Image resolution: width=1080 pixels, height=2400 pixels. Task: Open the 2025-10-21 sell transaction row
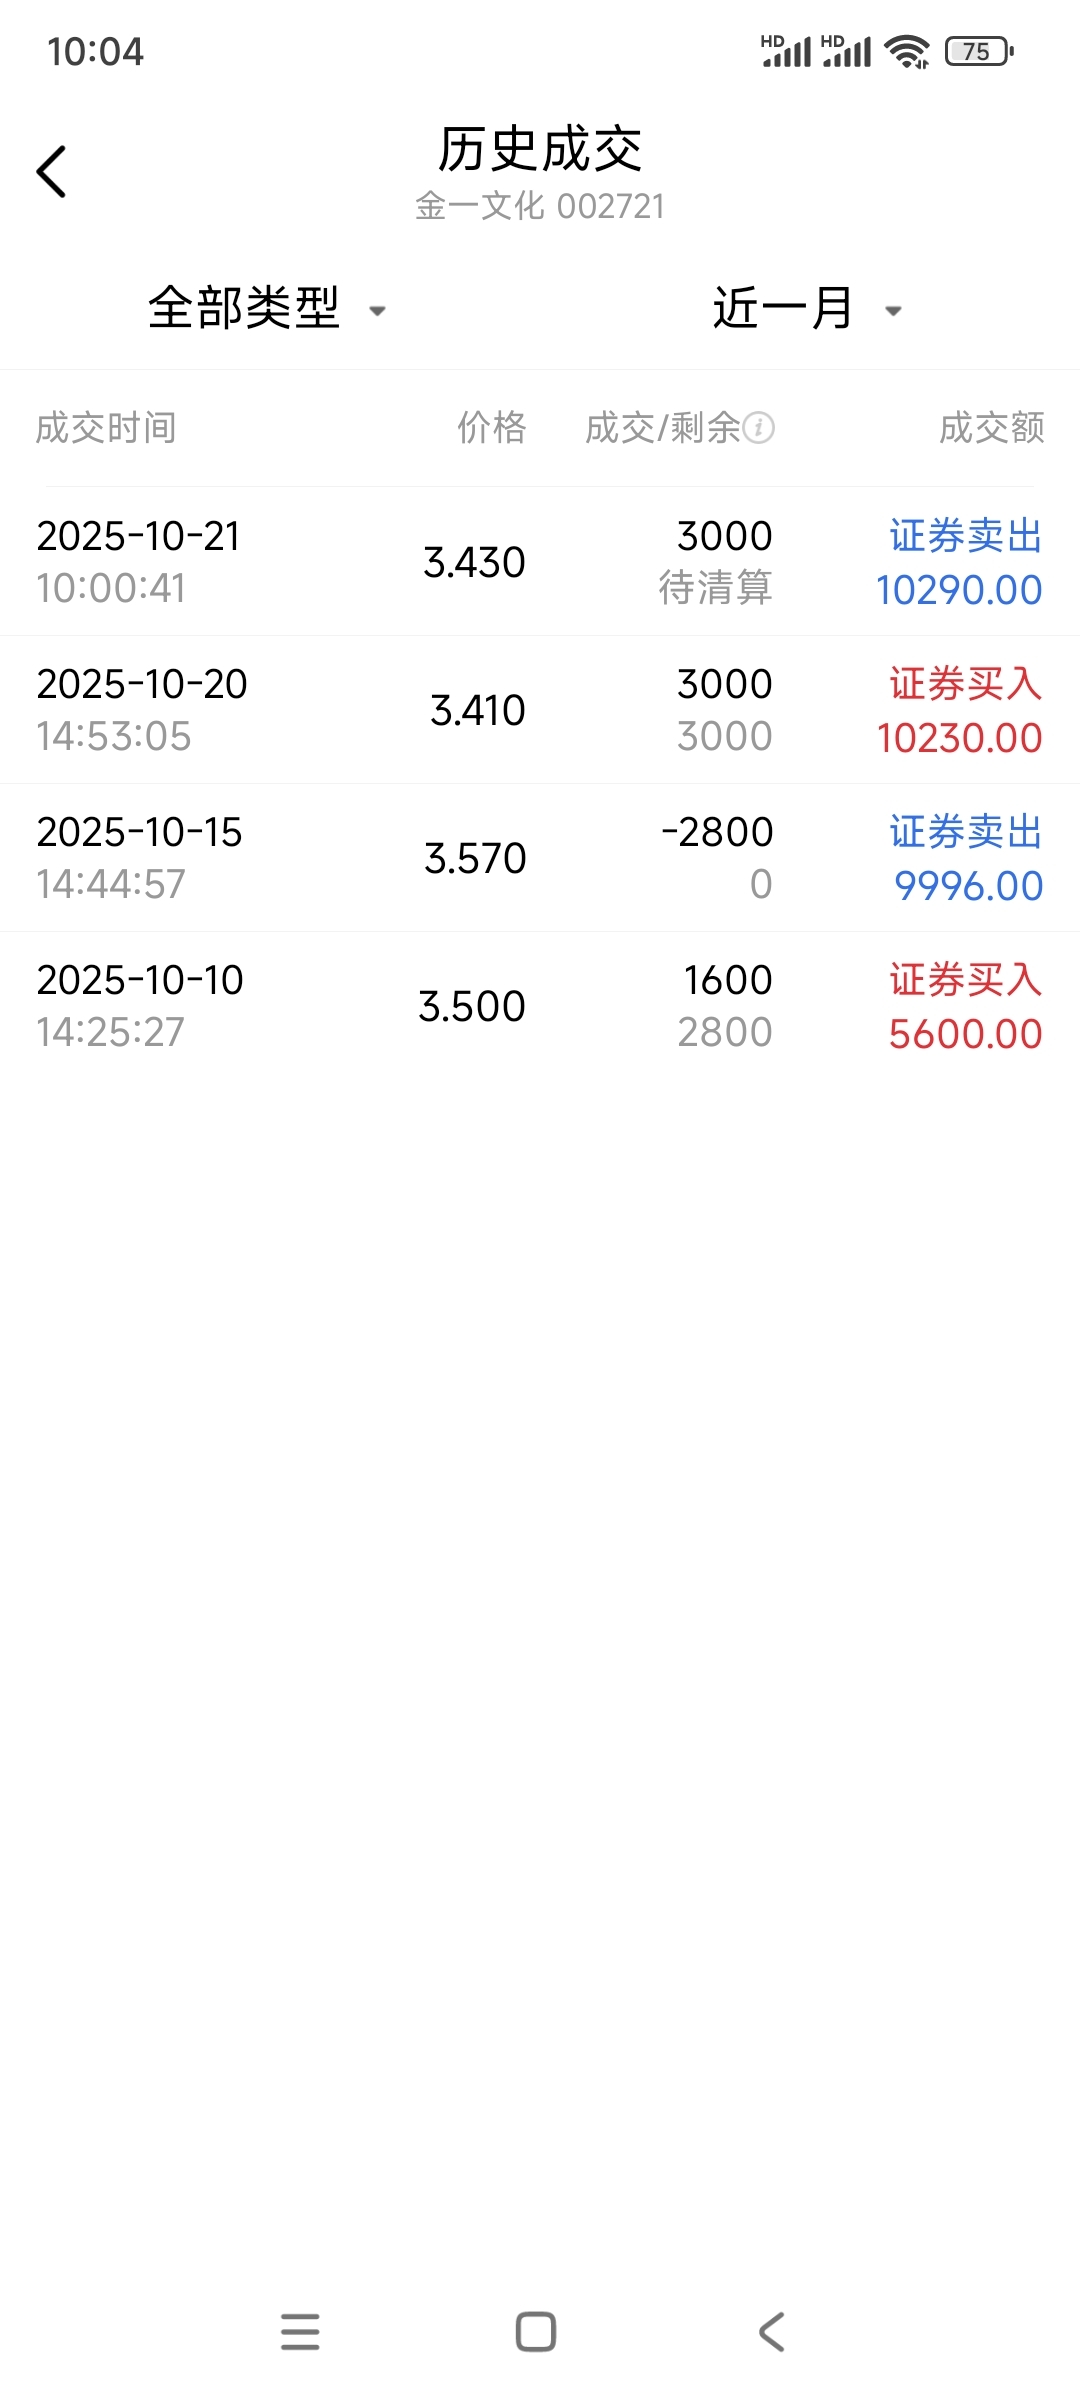pyautogui.click(x=540, y=562)
